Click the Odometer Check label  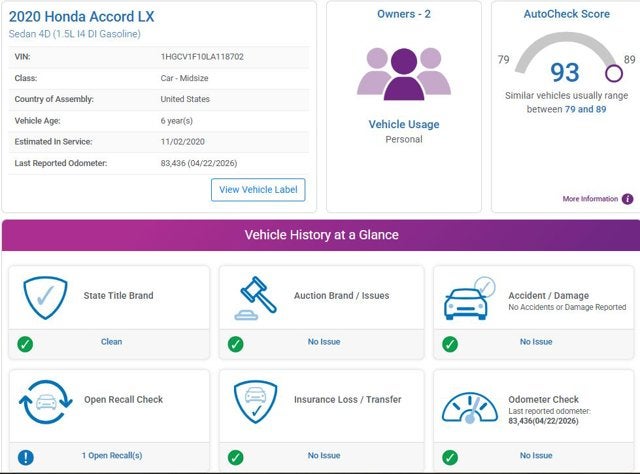coord(543,399)
